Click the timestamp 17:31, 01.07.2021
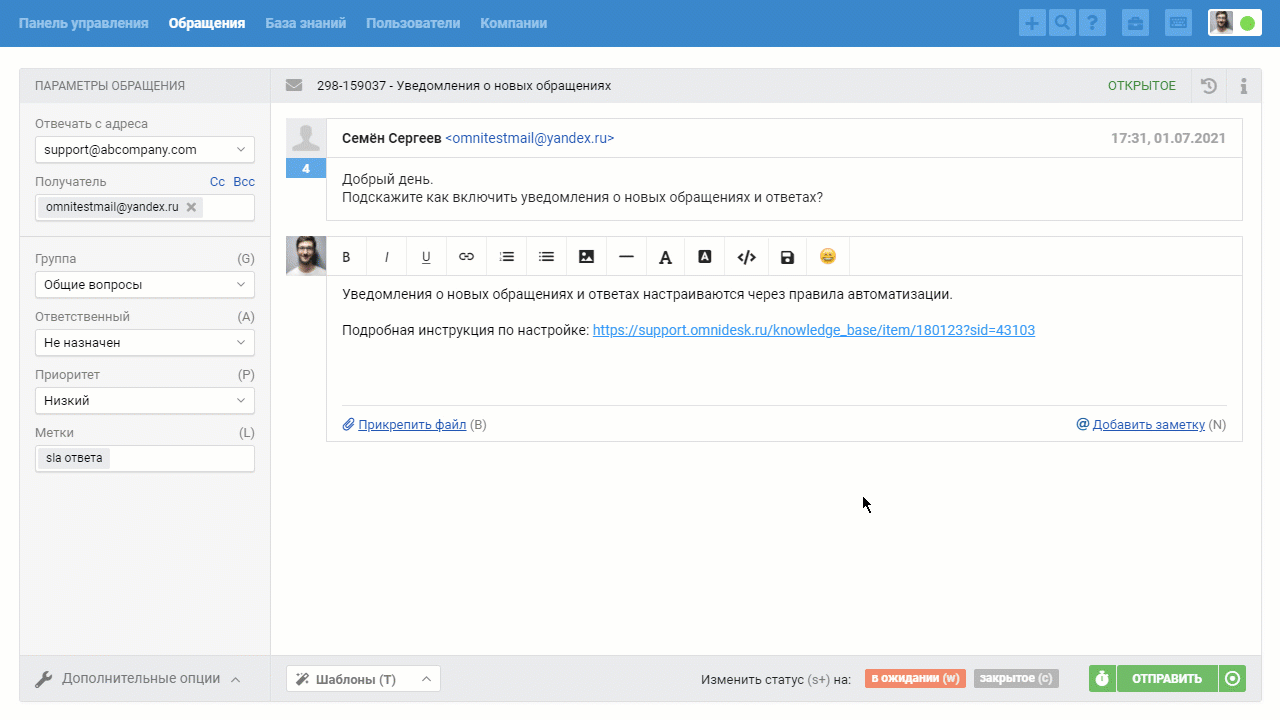 point(1168,138)
